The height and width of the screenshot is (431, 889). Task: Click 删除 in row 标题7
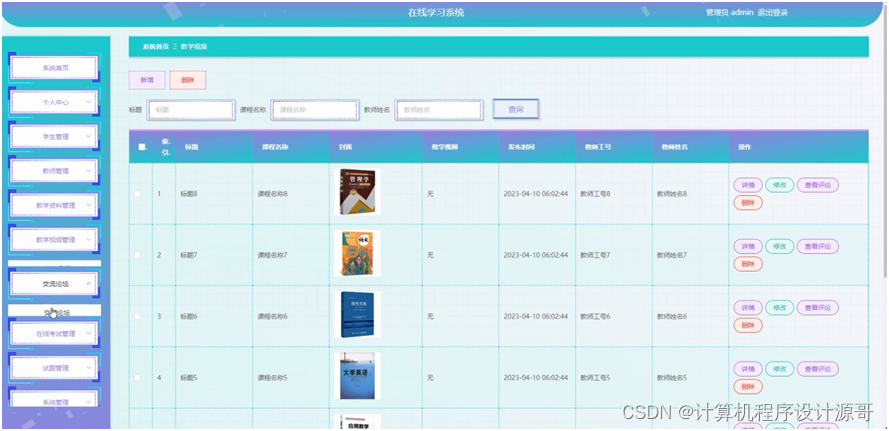point(748,264)
